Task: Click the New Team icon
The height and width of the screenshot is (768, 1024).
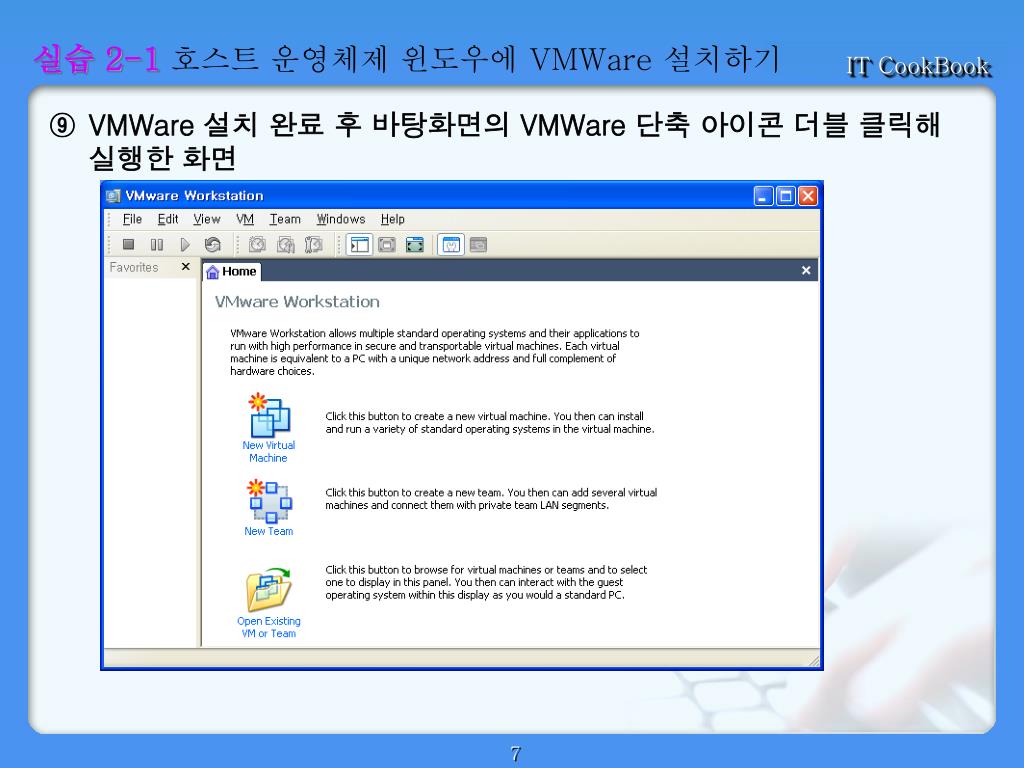Action: pos(269,502)
